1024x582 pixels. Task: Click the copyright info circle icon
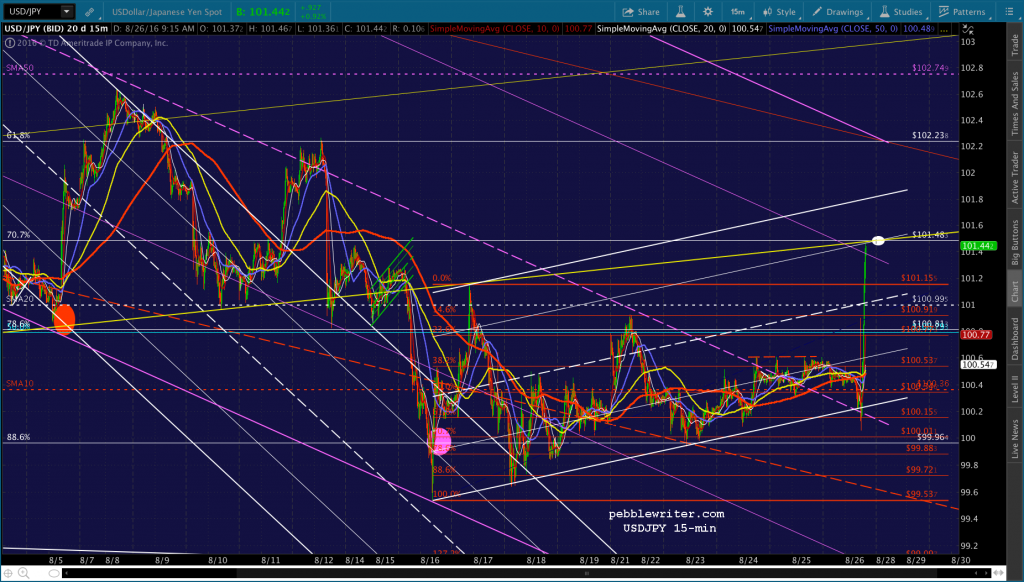(10, 43)
